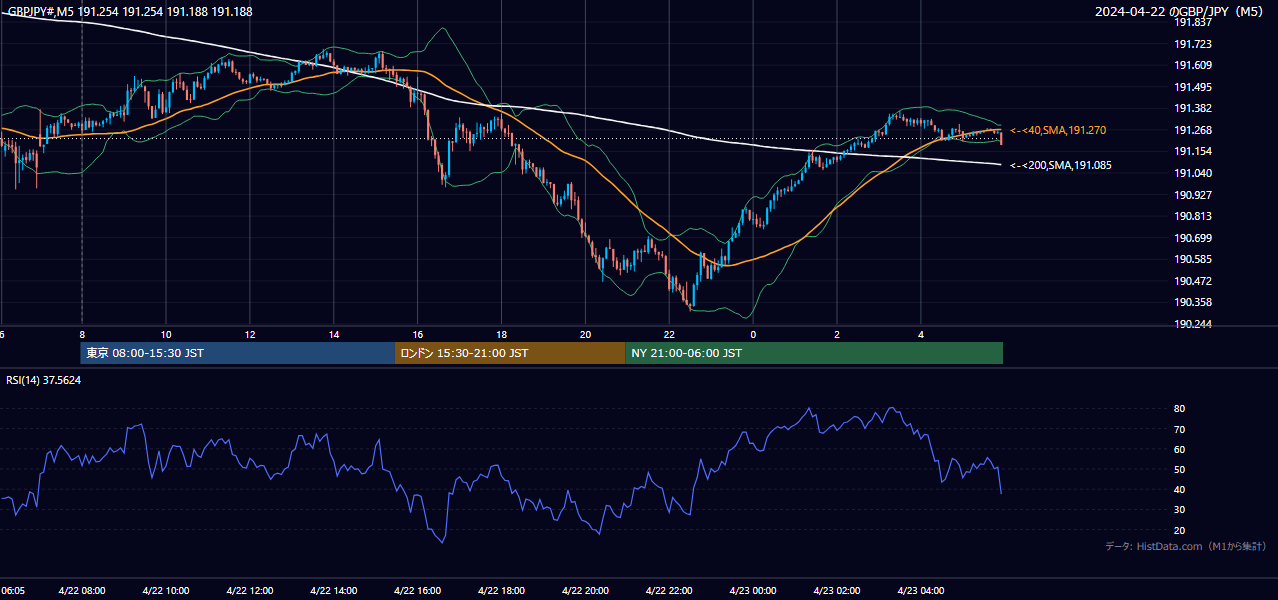Image resolution: width=1278 pixels, height=600 pixels.
Task: Click the 190.472 price axis value
Action: pyautogui.click(x=1192, y=281)
